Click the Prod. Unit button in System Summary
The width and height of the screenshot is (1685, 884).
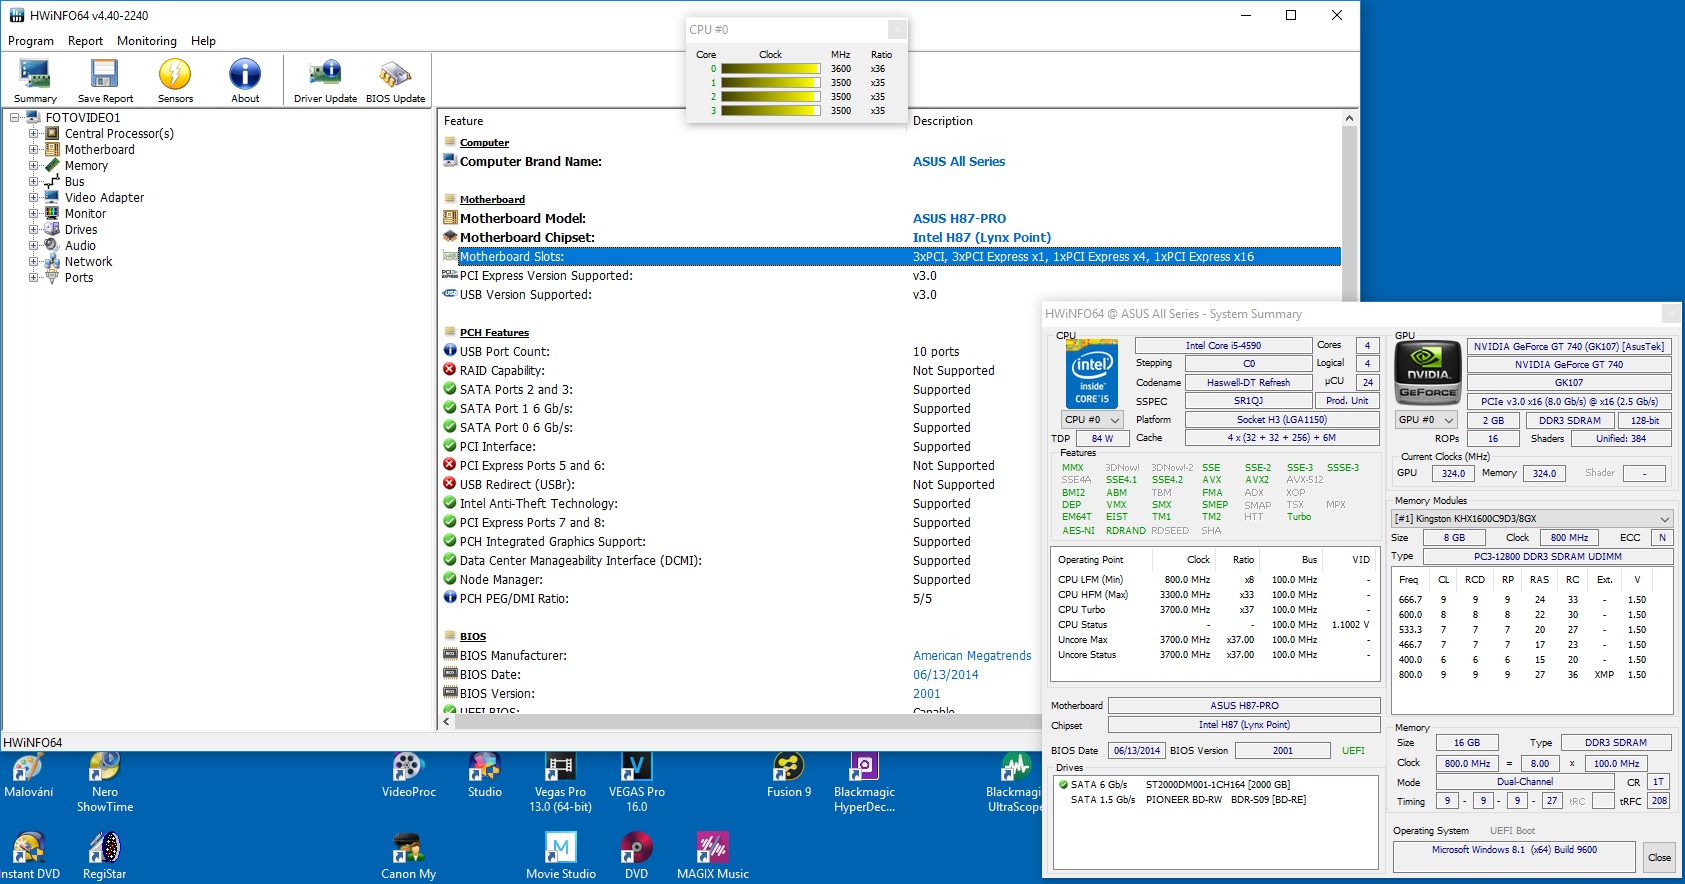pyautogui.click(x=1347, y=401)
